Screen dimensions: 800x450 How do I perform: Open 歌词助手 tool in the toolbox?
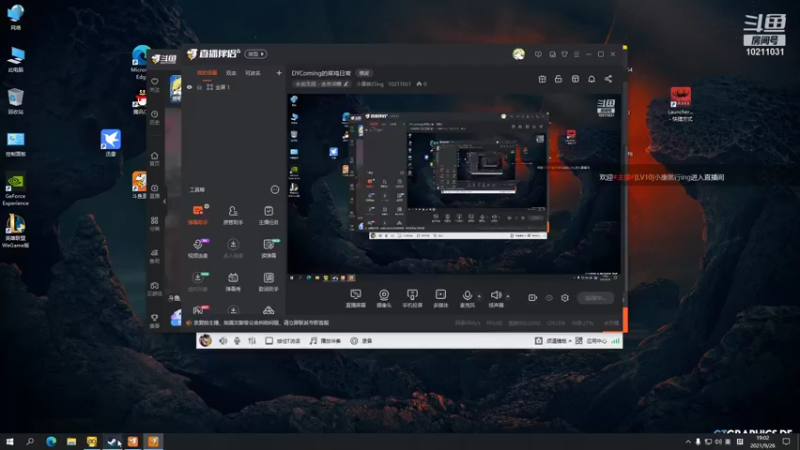tap(268, 281)
